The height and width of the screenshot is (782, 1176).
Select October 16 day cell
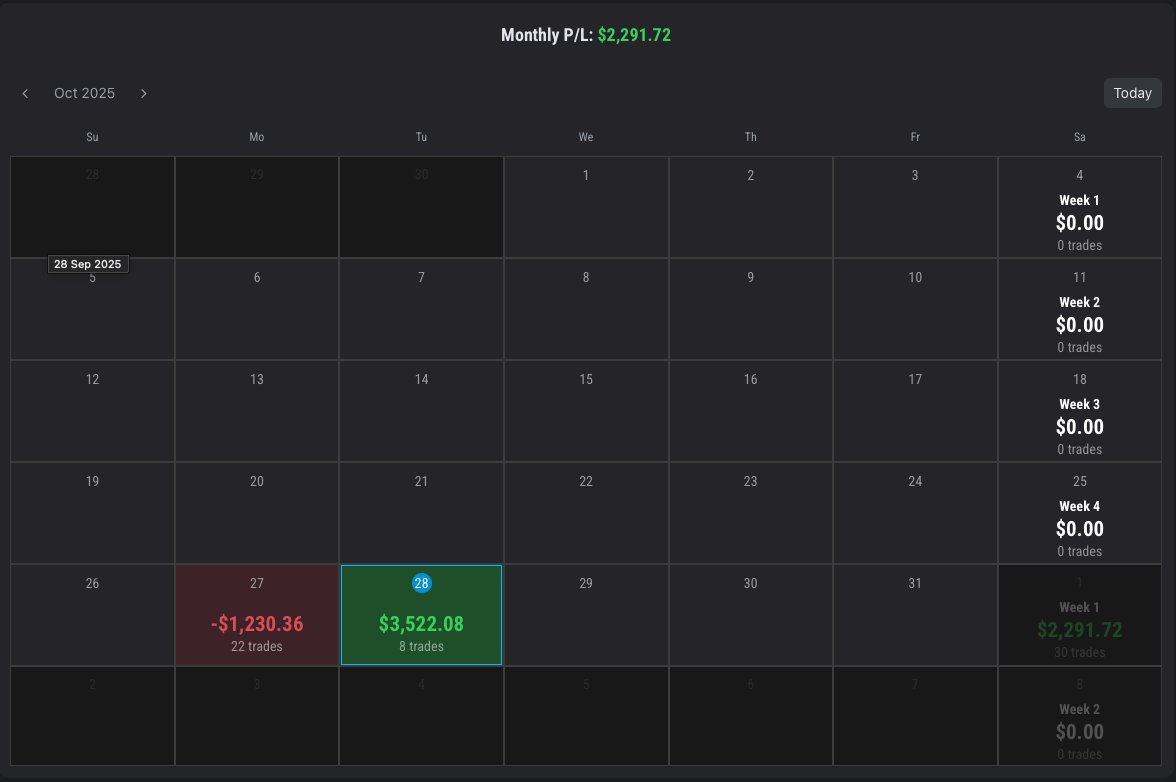click(751, 411)
